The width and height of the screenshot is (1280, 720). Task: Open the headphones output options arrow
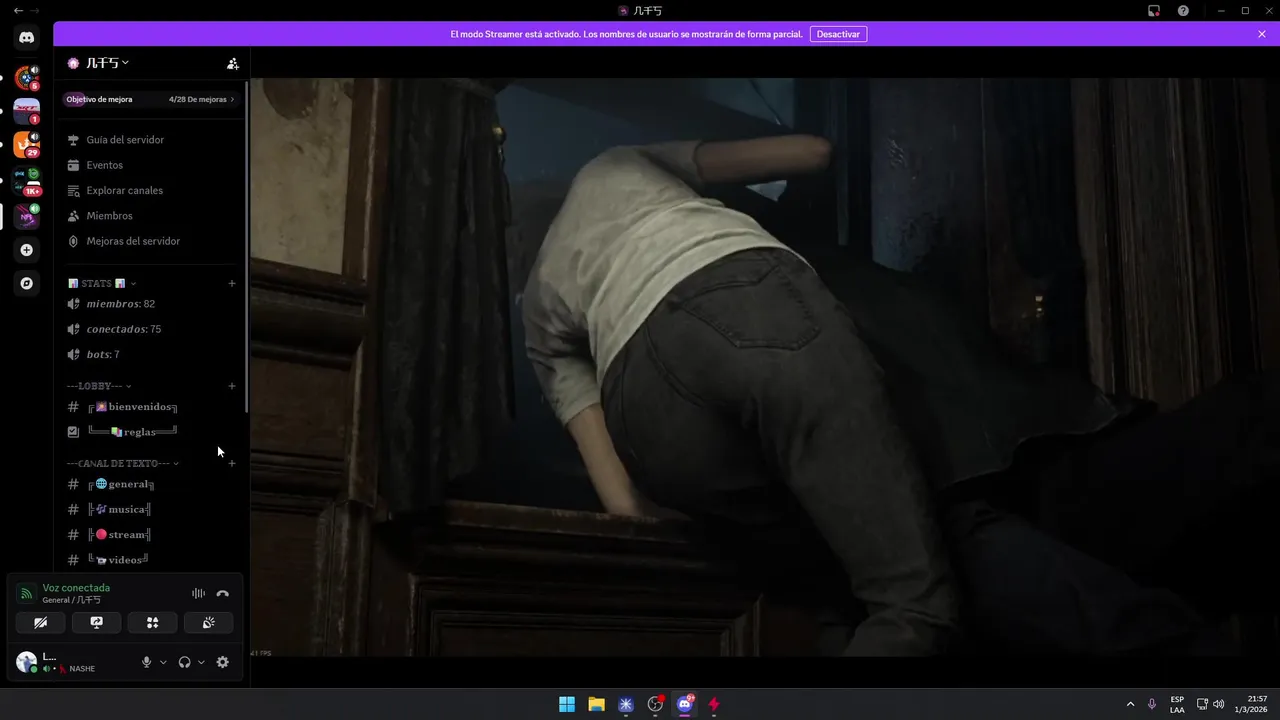201,662
